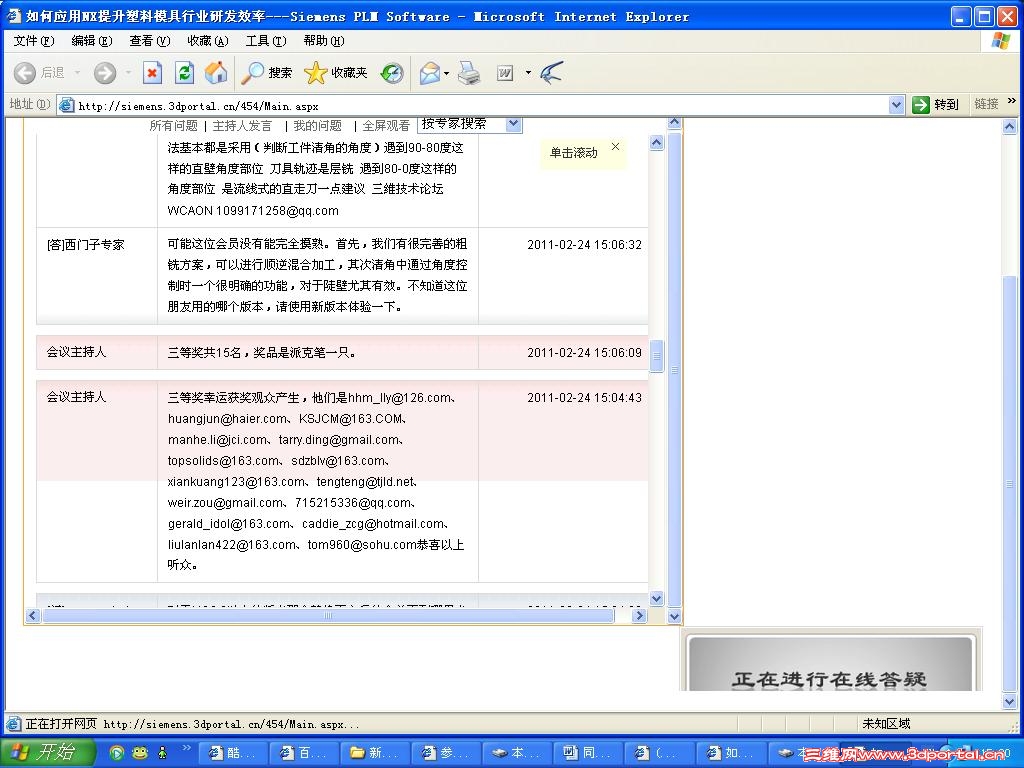Click horizontal scrollbar left arrow
The height and width of the screenshot is (768, 1024).
pos(33,615)
